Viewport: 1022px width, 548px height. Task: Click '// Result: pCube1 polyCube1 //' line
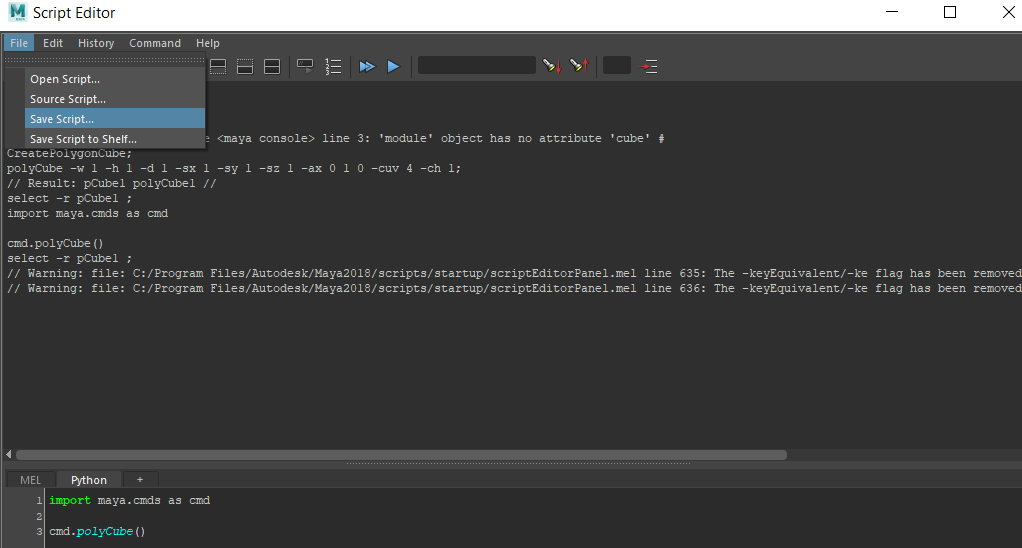click(x=111, y=183)
